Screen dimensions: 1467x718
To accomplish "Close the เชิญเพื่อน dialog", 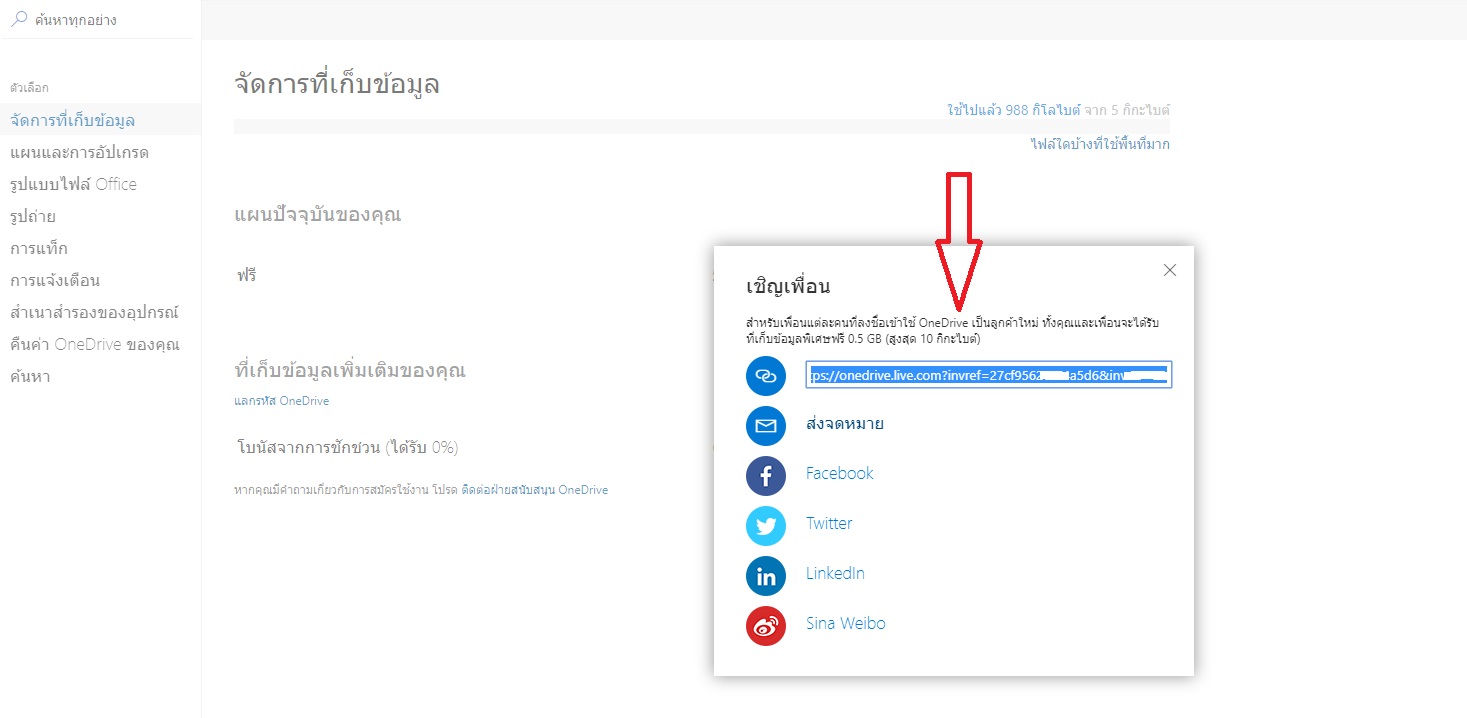I will [x=1170, y=270].
